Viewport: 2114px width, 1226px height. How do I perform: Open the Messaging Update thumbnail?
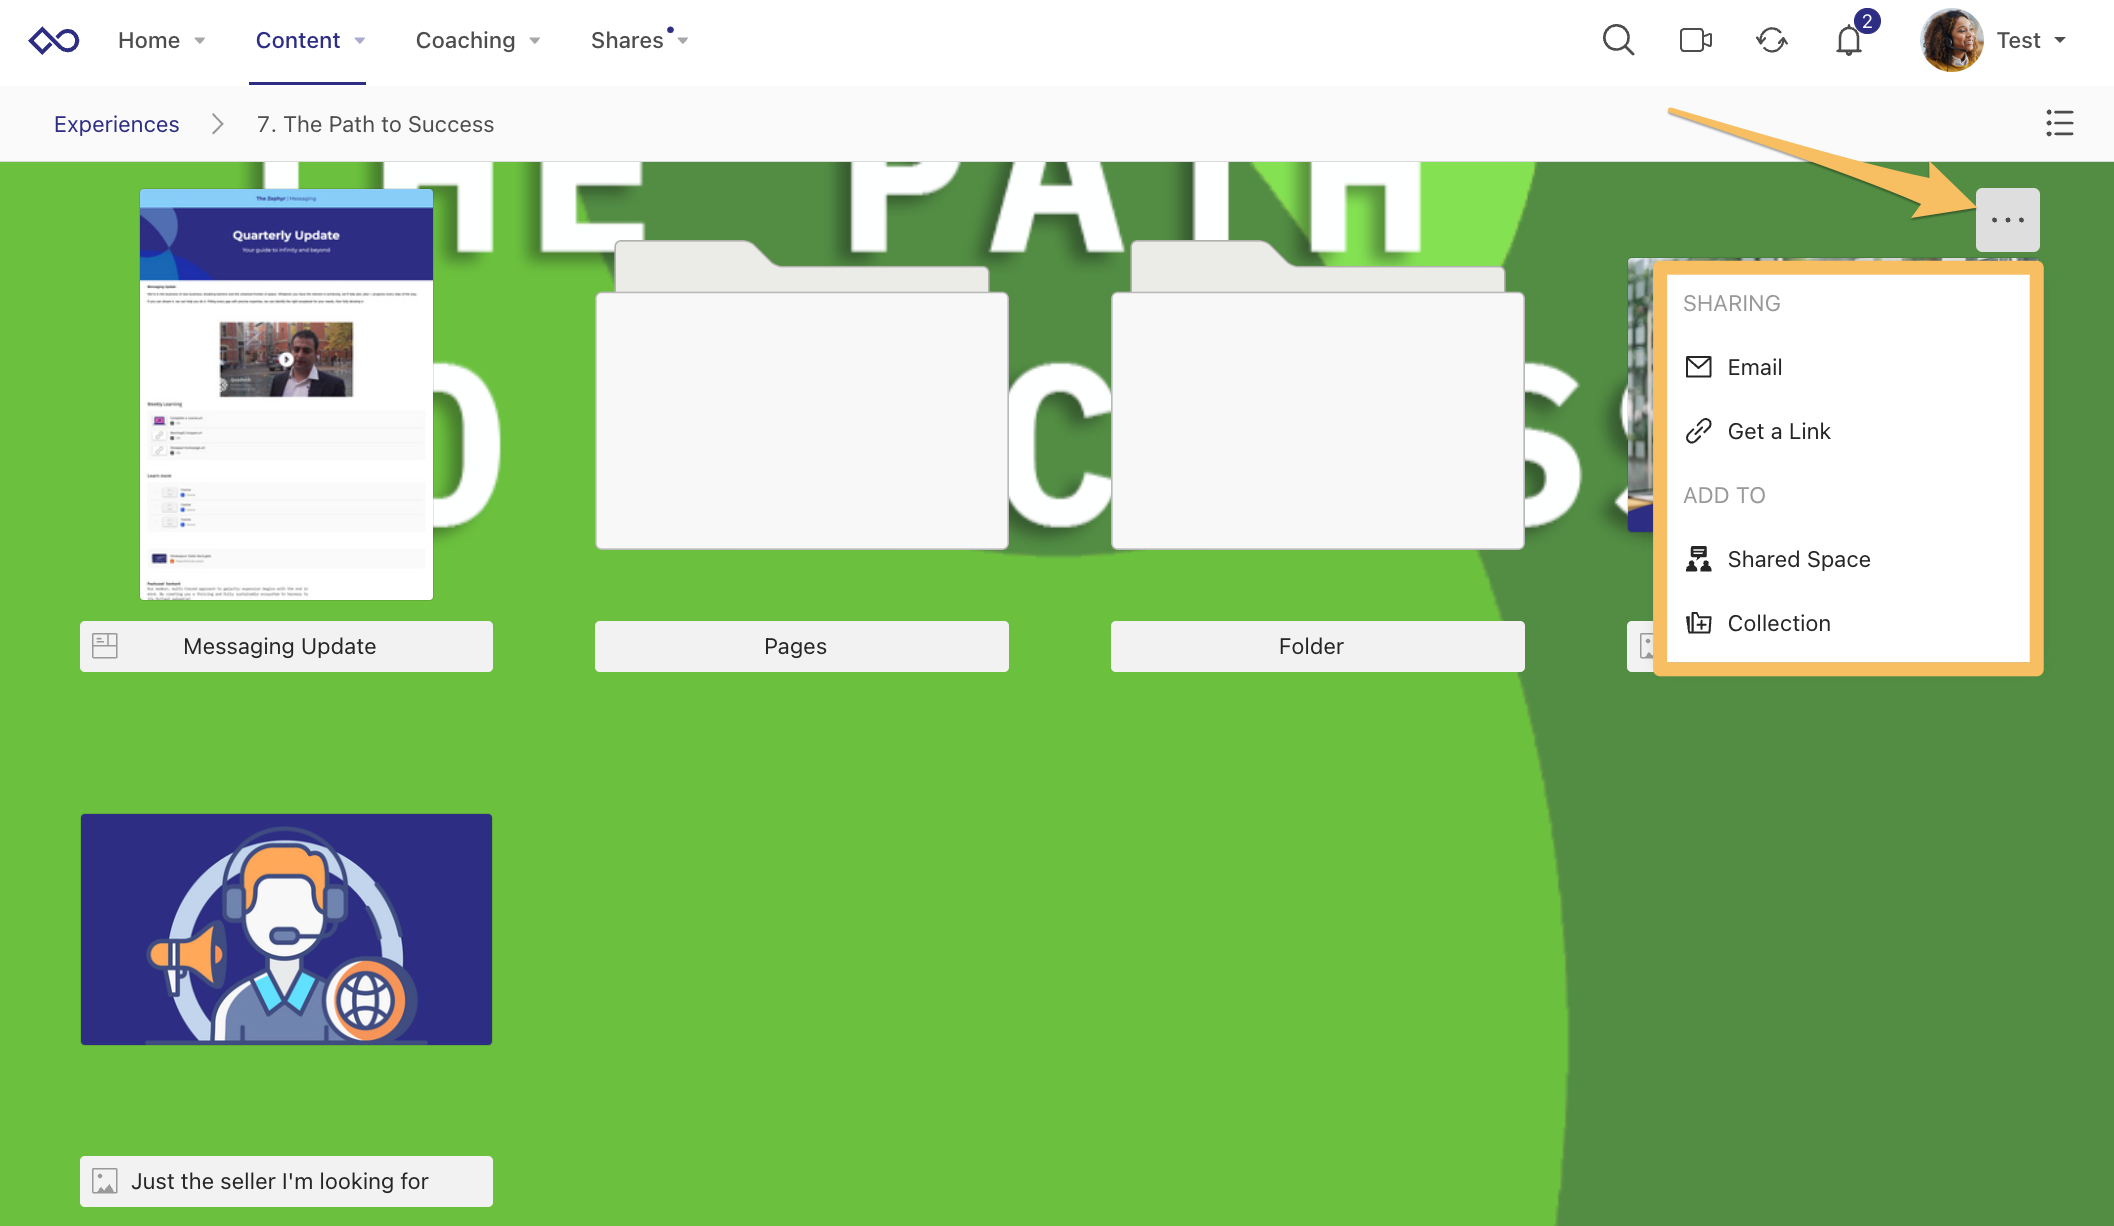(286, 393)
